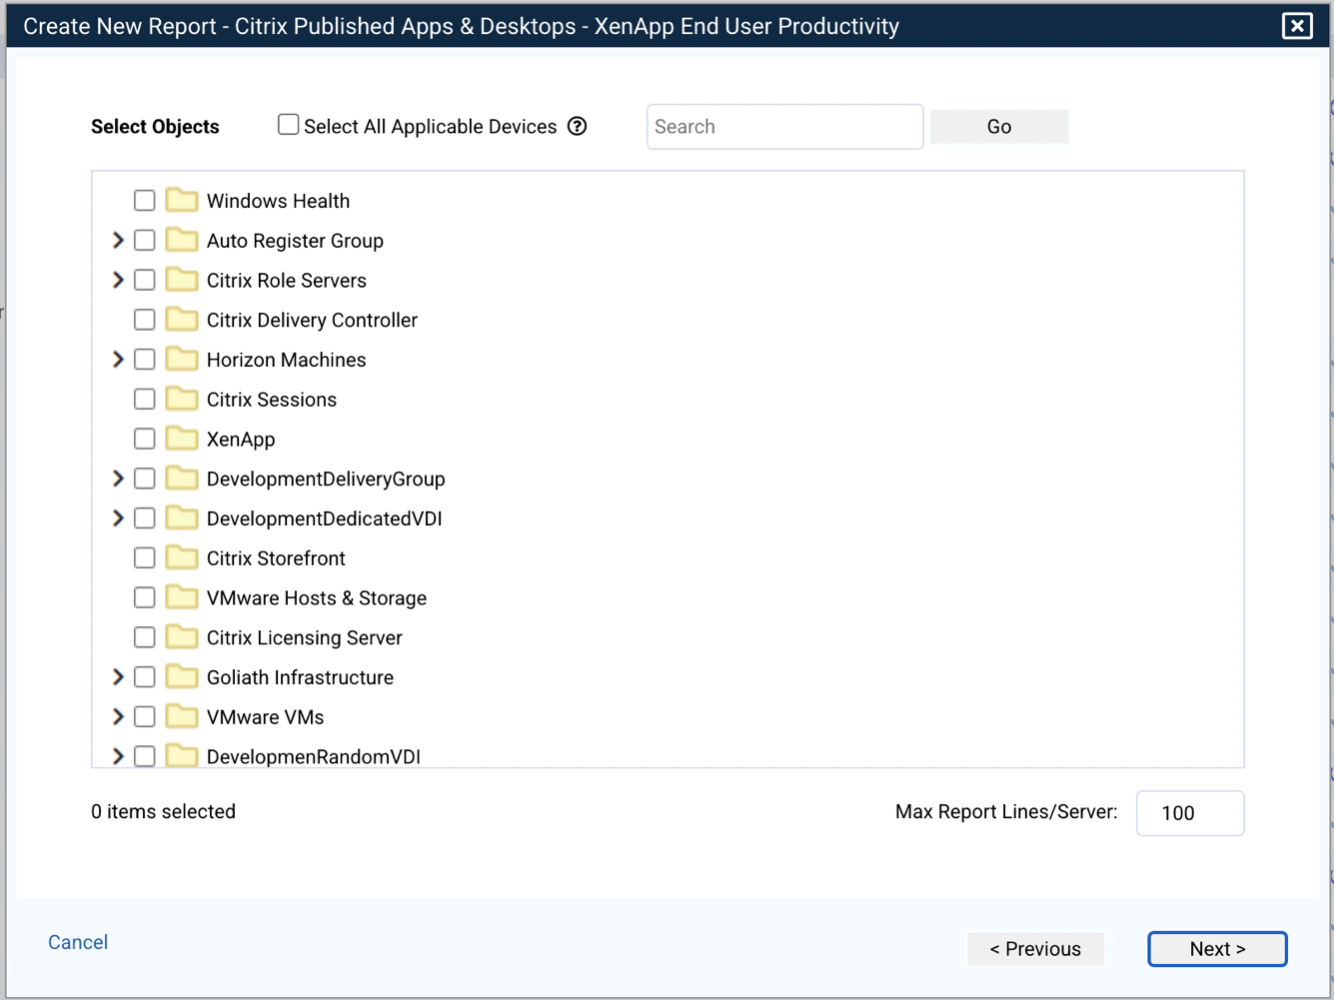Select the Citrix Storefront label

pos(276,558)
